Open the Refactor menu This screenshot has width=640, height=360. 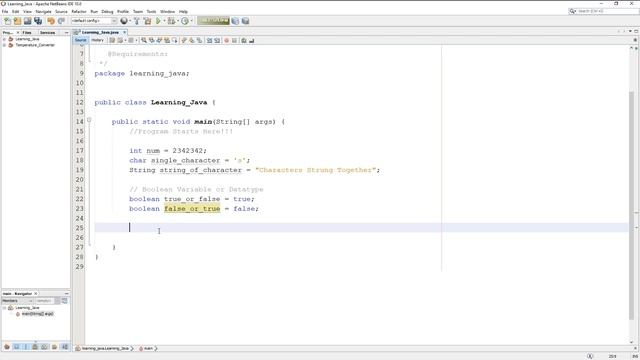[79, 11]
